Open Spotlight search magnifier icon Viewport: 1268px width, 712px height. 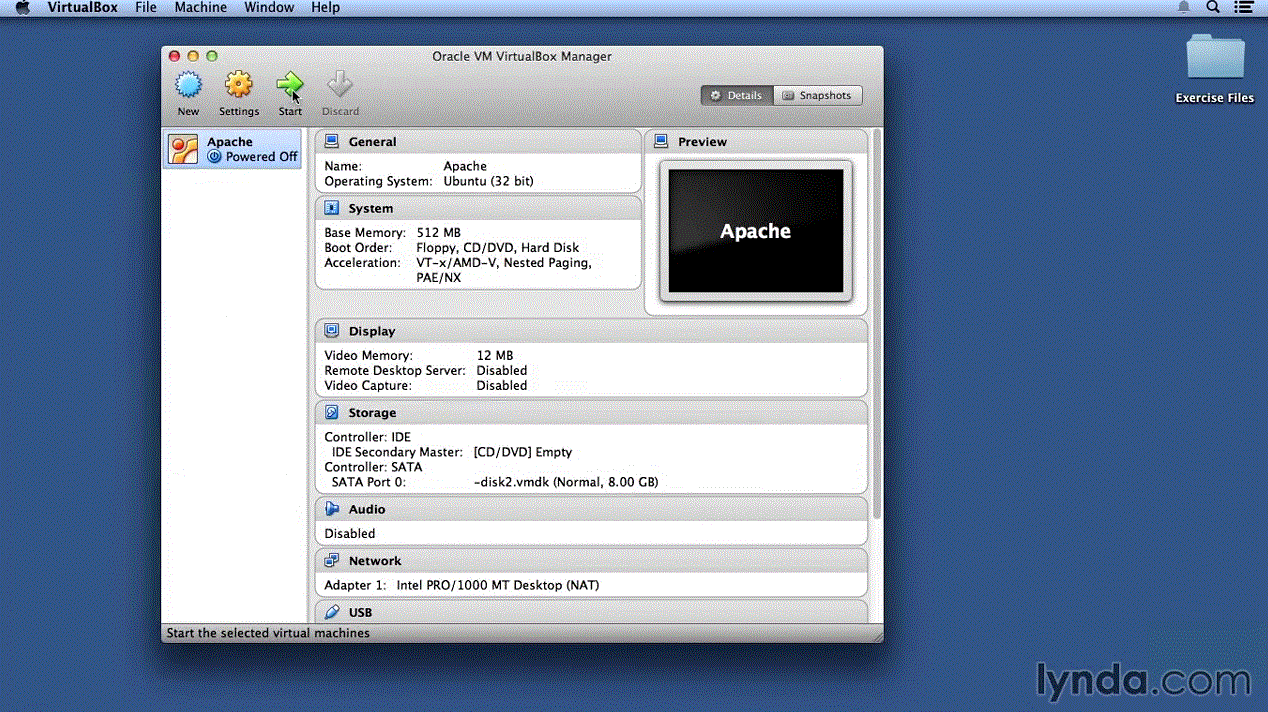coord(1213,8)
